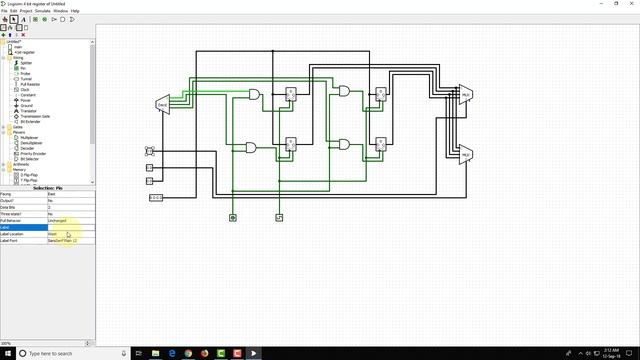The image size is (640, 360).
Task: Change the Data Bits attribute value
Action: click(x=71, y=207)
